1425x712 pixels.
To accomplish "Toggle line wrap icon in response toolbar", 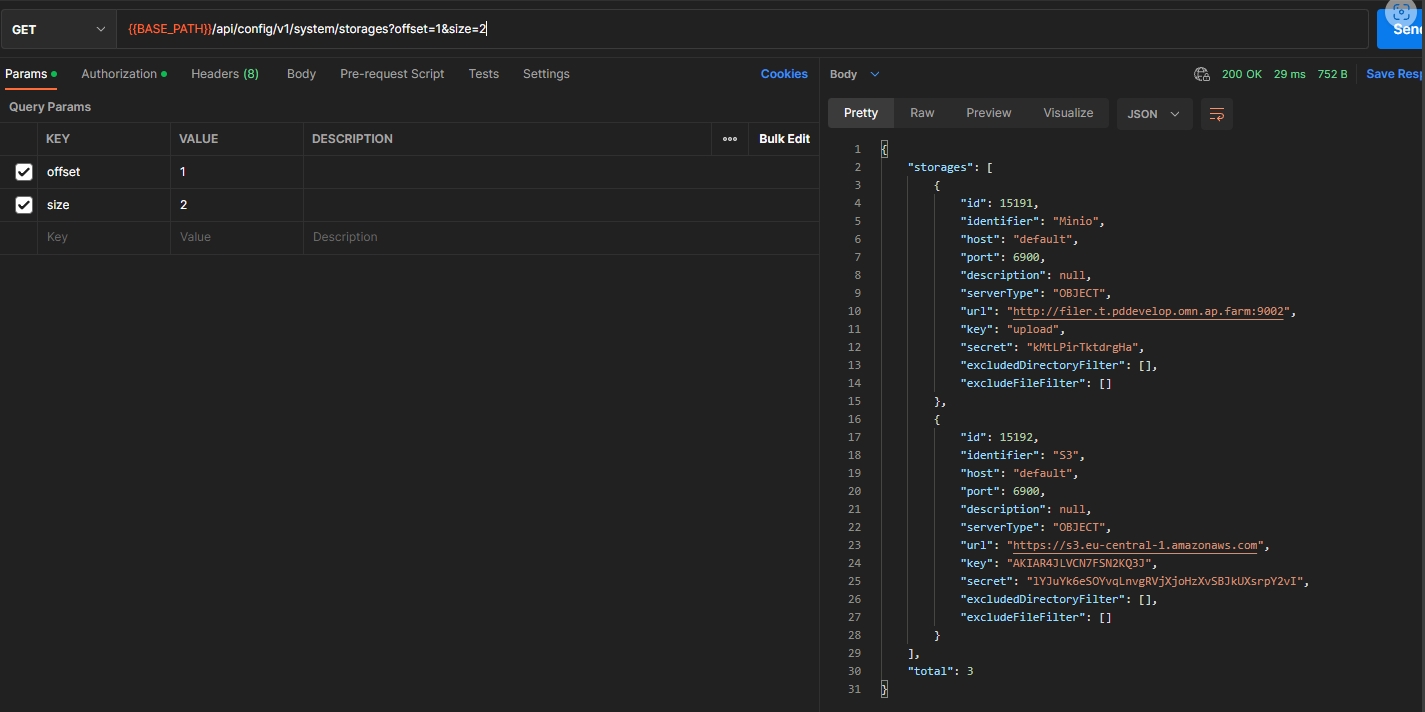I will point(1217,114).
